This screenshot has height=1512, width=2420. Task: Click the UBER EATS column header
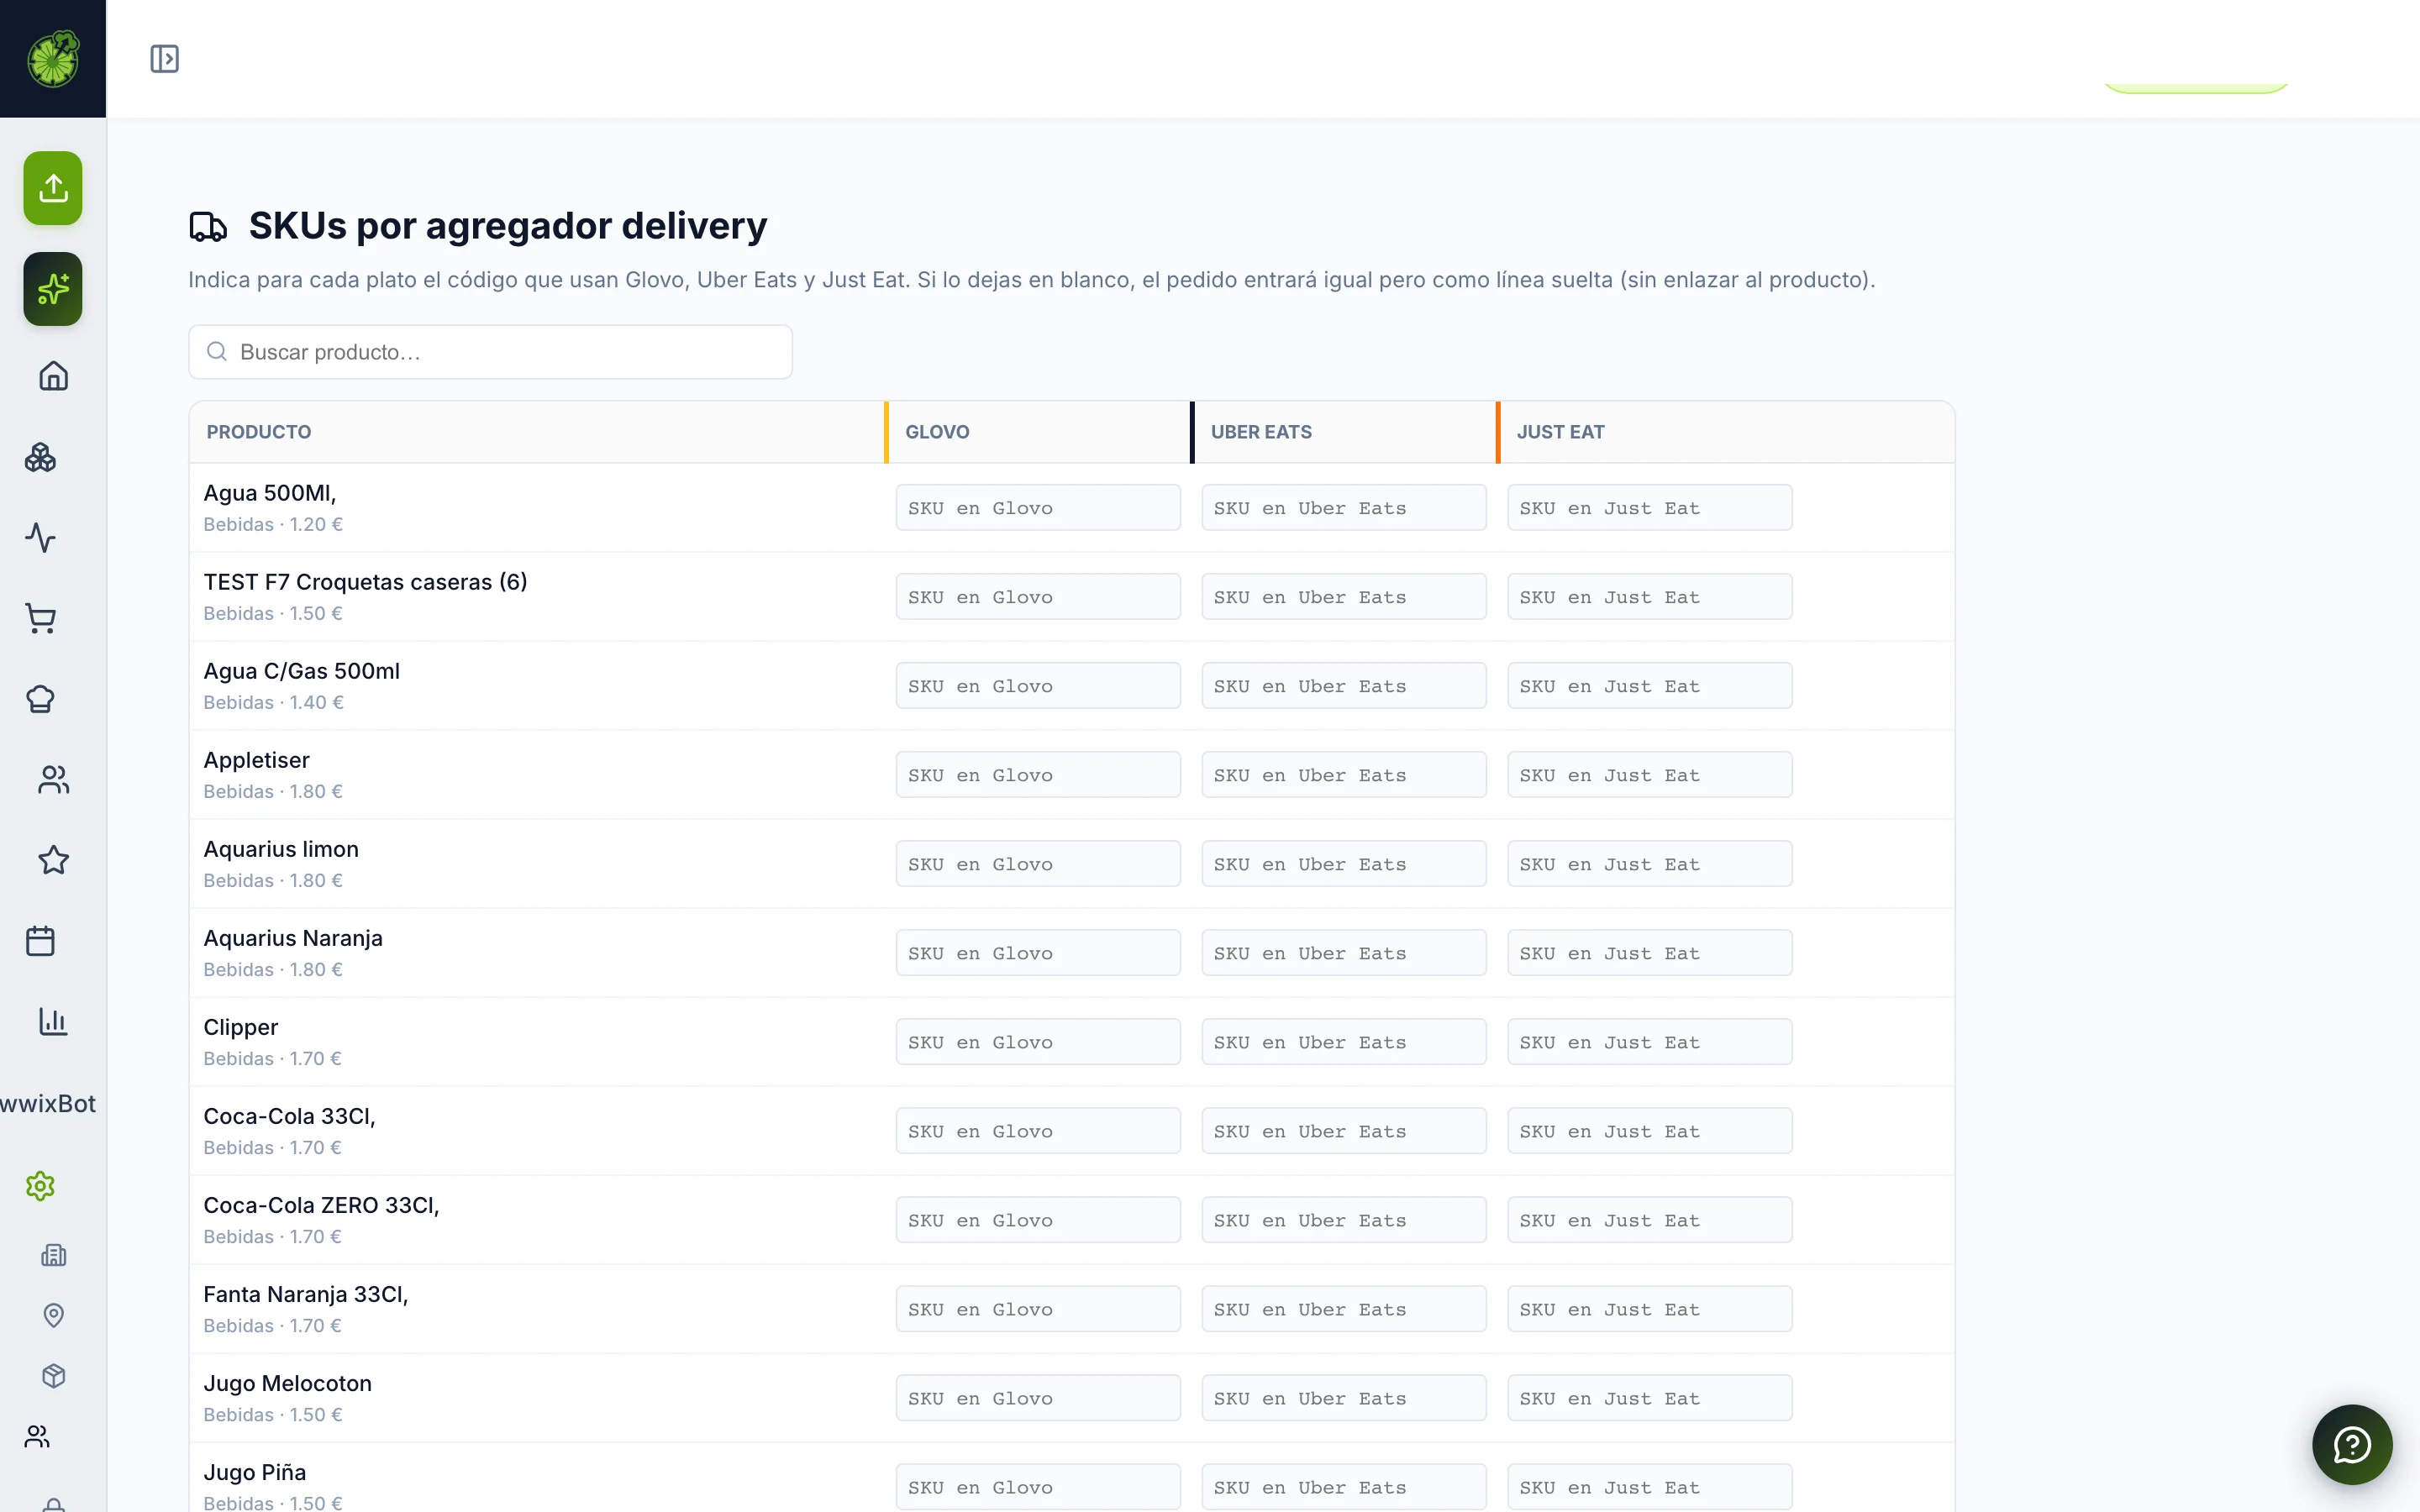coord(1261,432)
